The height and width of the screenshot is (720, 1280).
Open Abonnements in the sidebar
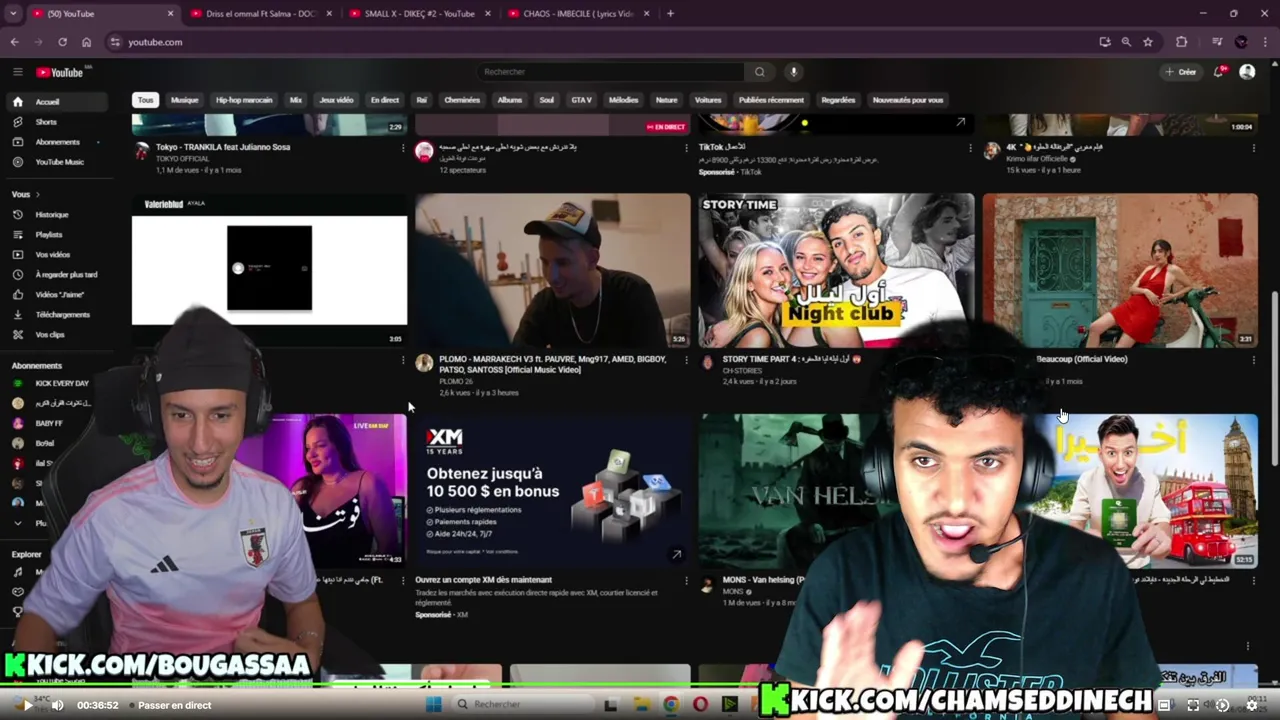click(x=58, y=142)
